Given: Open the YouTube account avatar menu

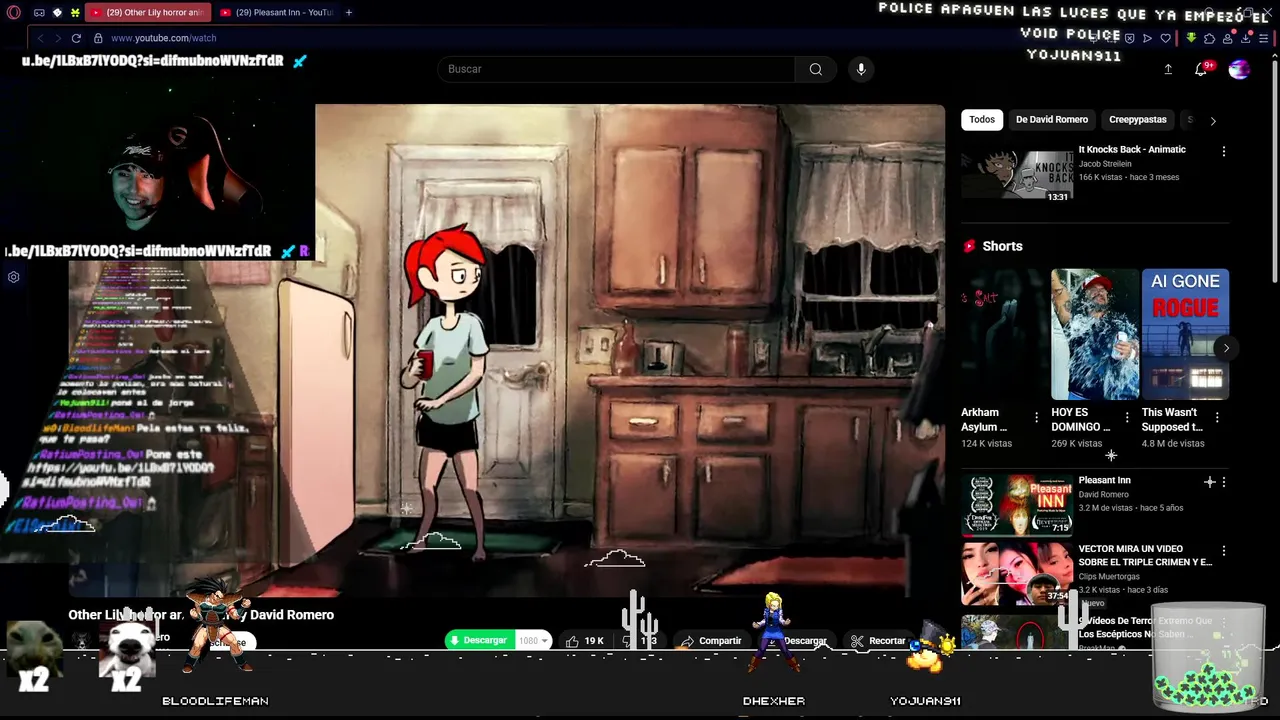Looking at the screenshot, I should pyautogui.click(x=1239, y=69).
